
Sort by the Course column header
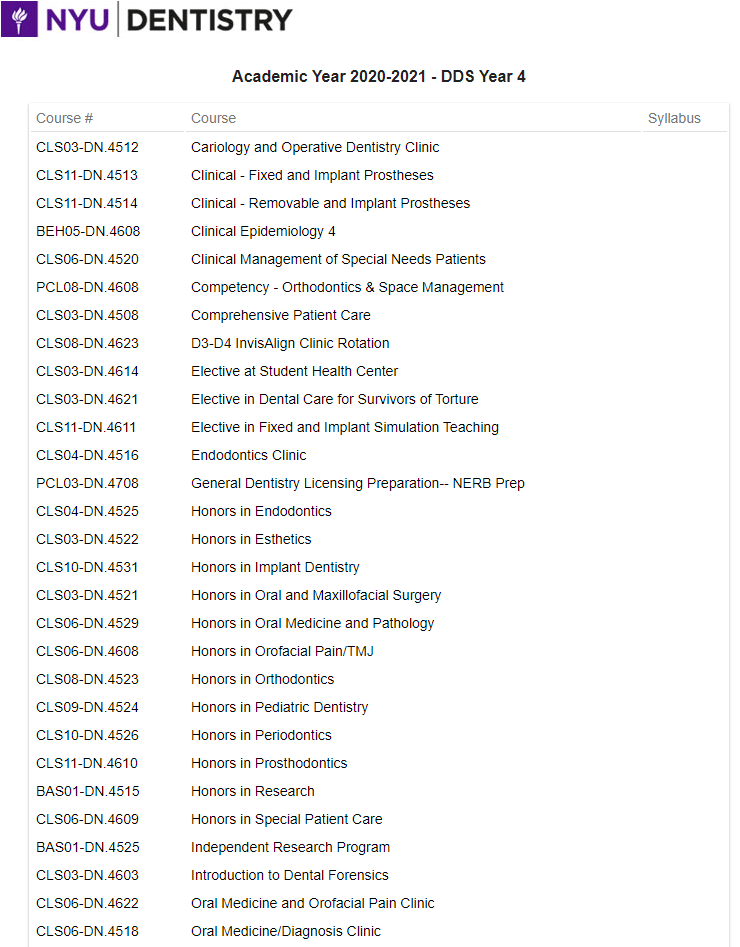pyautogui.click(x=213, y=118)
